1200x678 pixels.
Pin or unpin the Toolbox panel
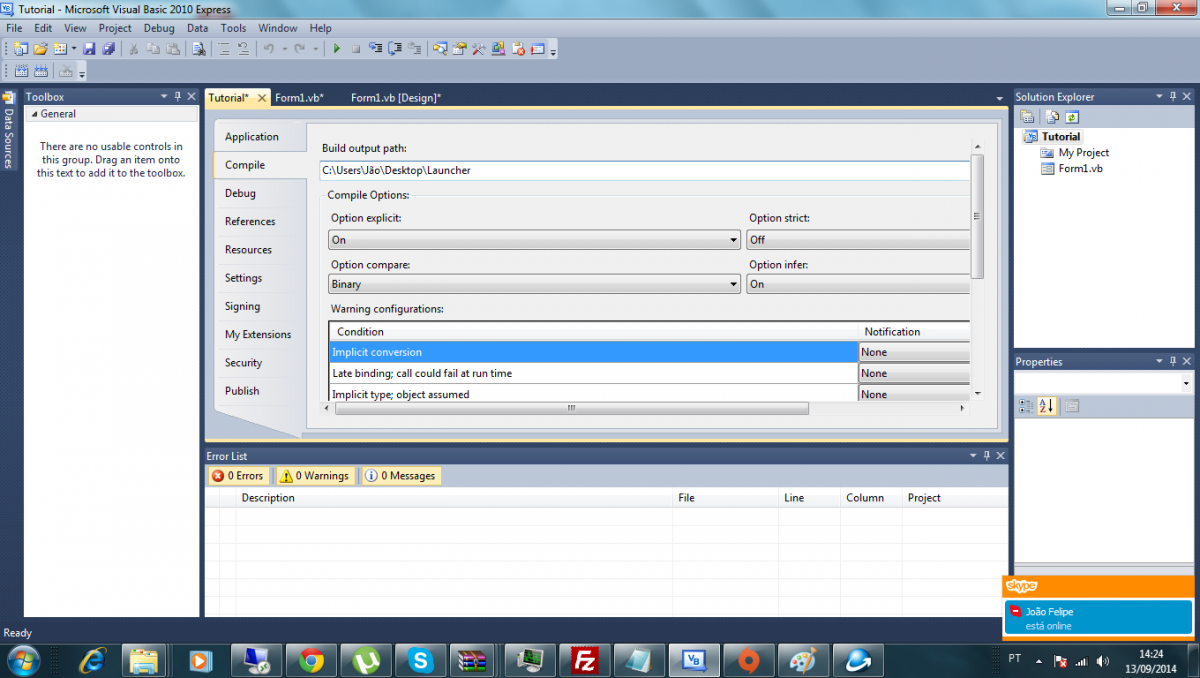click(178, 97)
